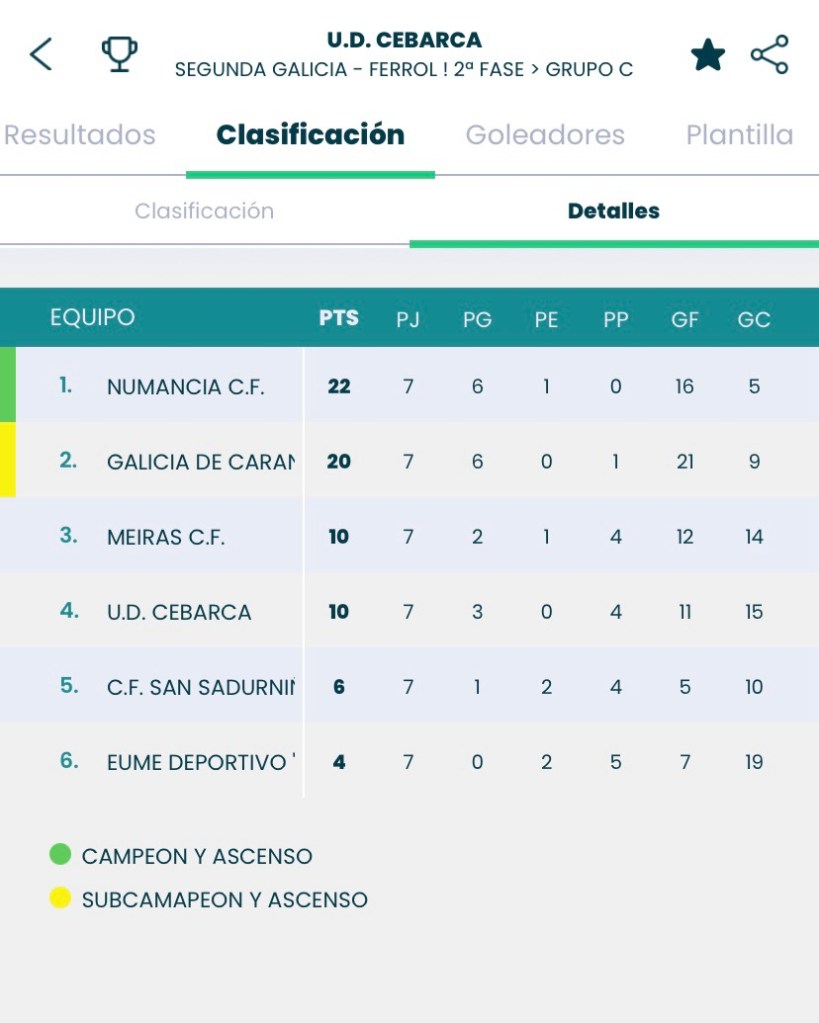Switch to the Resultados tab
The height and width of the screenshot is (1023, 819).
80,135
